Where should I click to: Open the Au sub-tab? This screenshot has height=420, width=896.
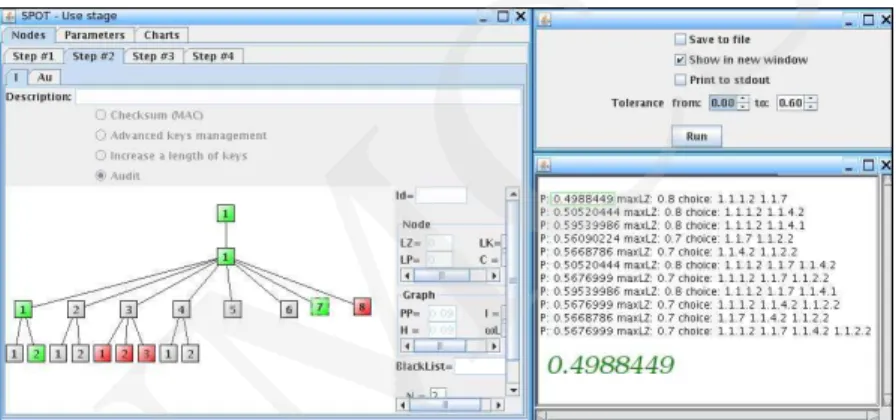click(45, 77)
